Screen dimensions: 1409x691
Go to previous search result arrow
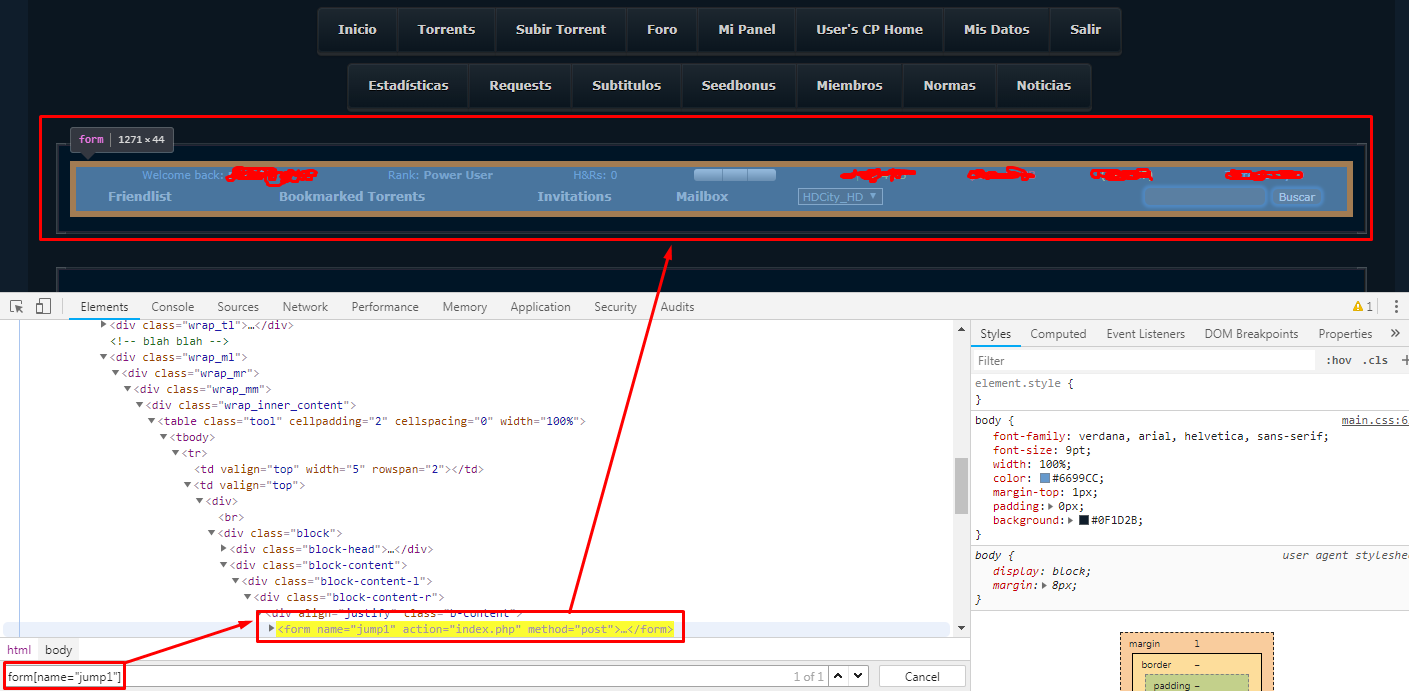pos(838,676)
